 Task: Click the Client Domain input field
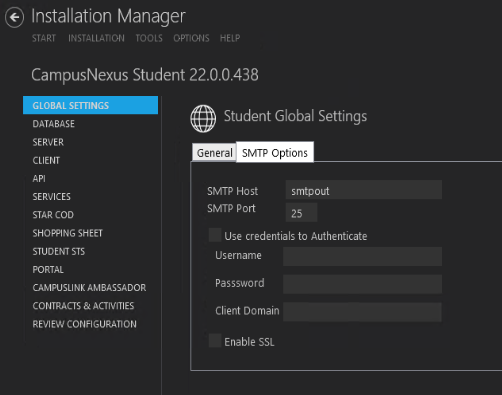click(362, 312)
